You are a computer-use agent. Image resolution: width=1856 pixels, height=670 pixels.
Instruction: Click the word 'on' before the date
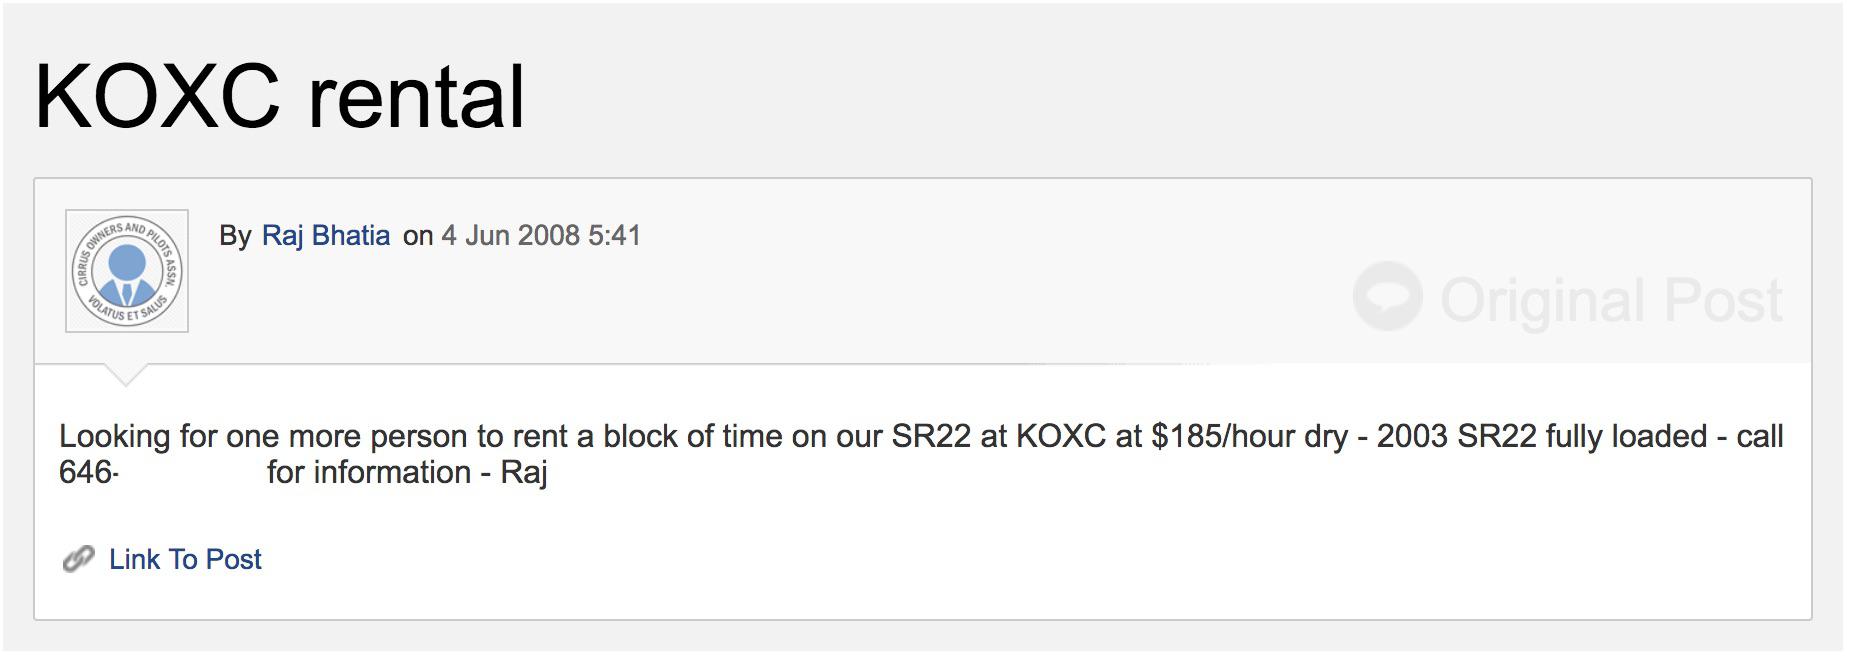pos(417,236)
